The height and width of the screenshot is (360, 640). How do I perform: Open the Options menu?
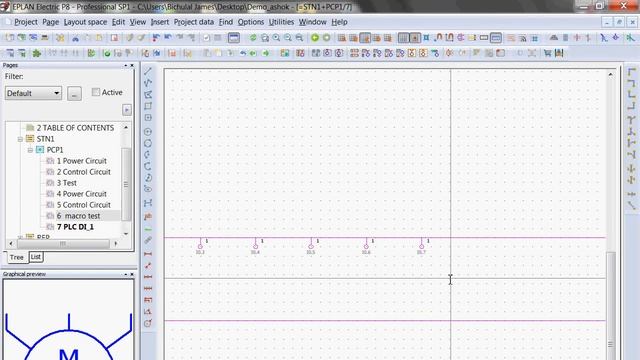[x=251, y=22]
